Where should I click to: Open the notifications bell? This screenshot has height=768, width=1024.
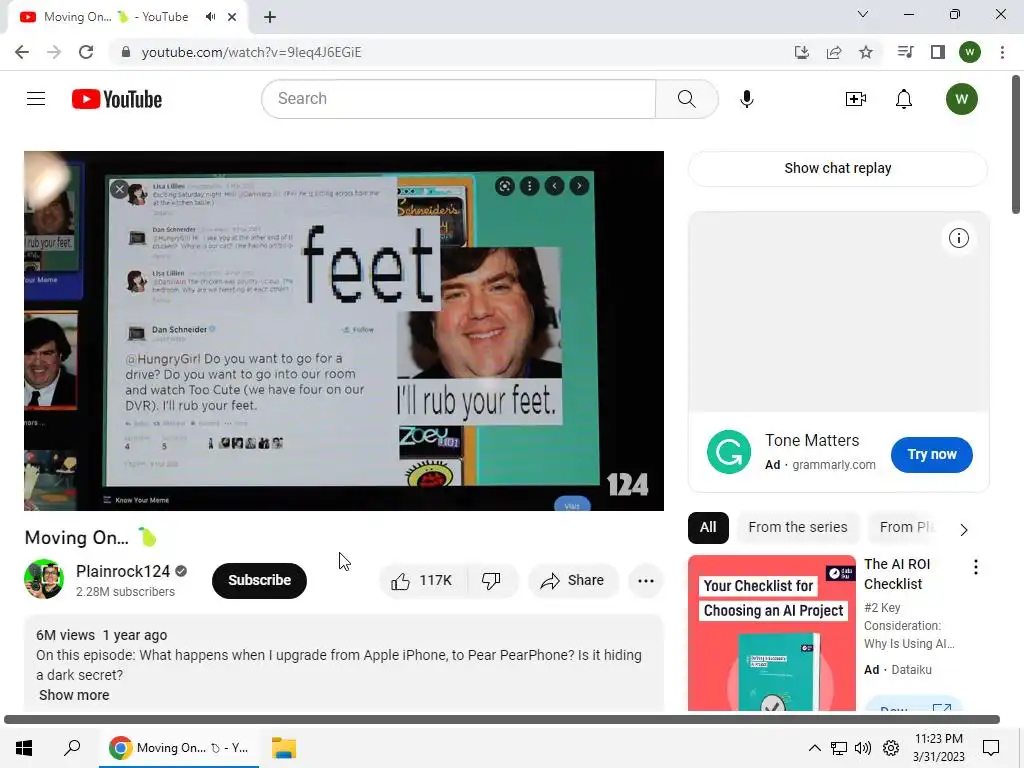[904, 99]
